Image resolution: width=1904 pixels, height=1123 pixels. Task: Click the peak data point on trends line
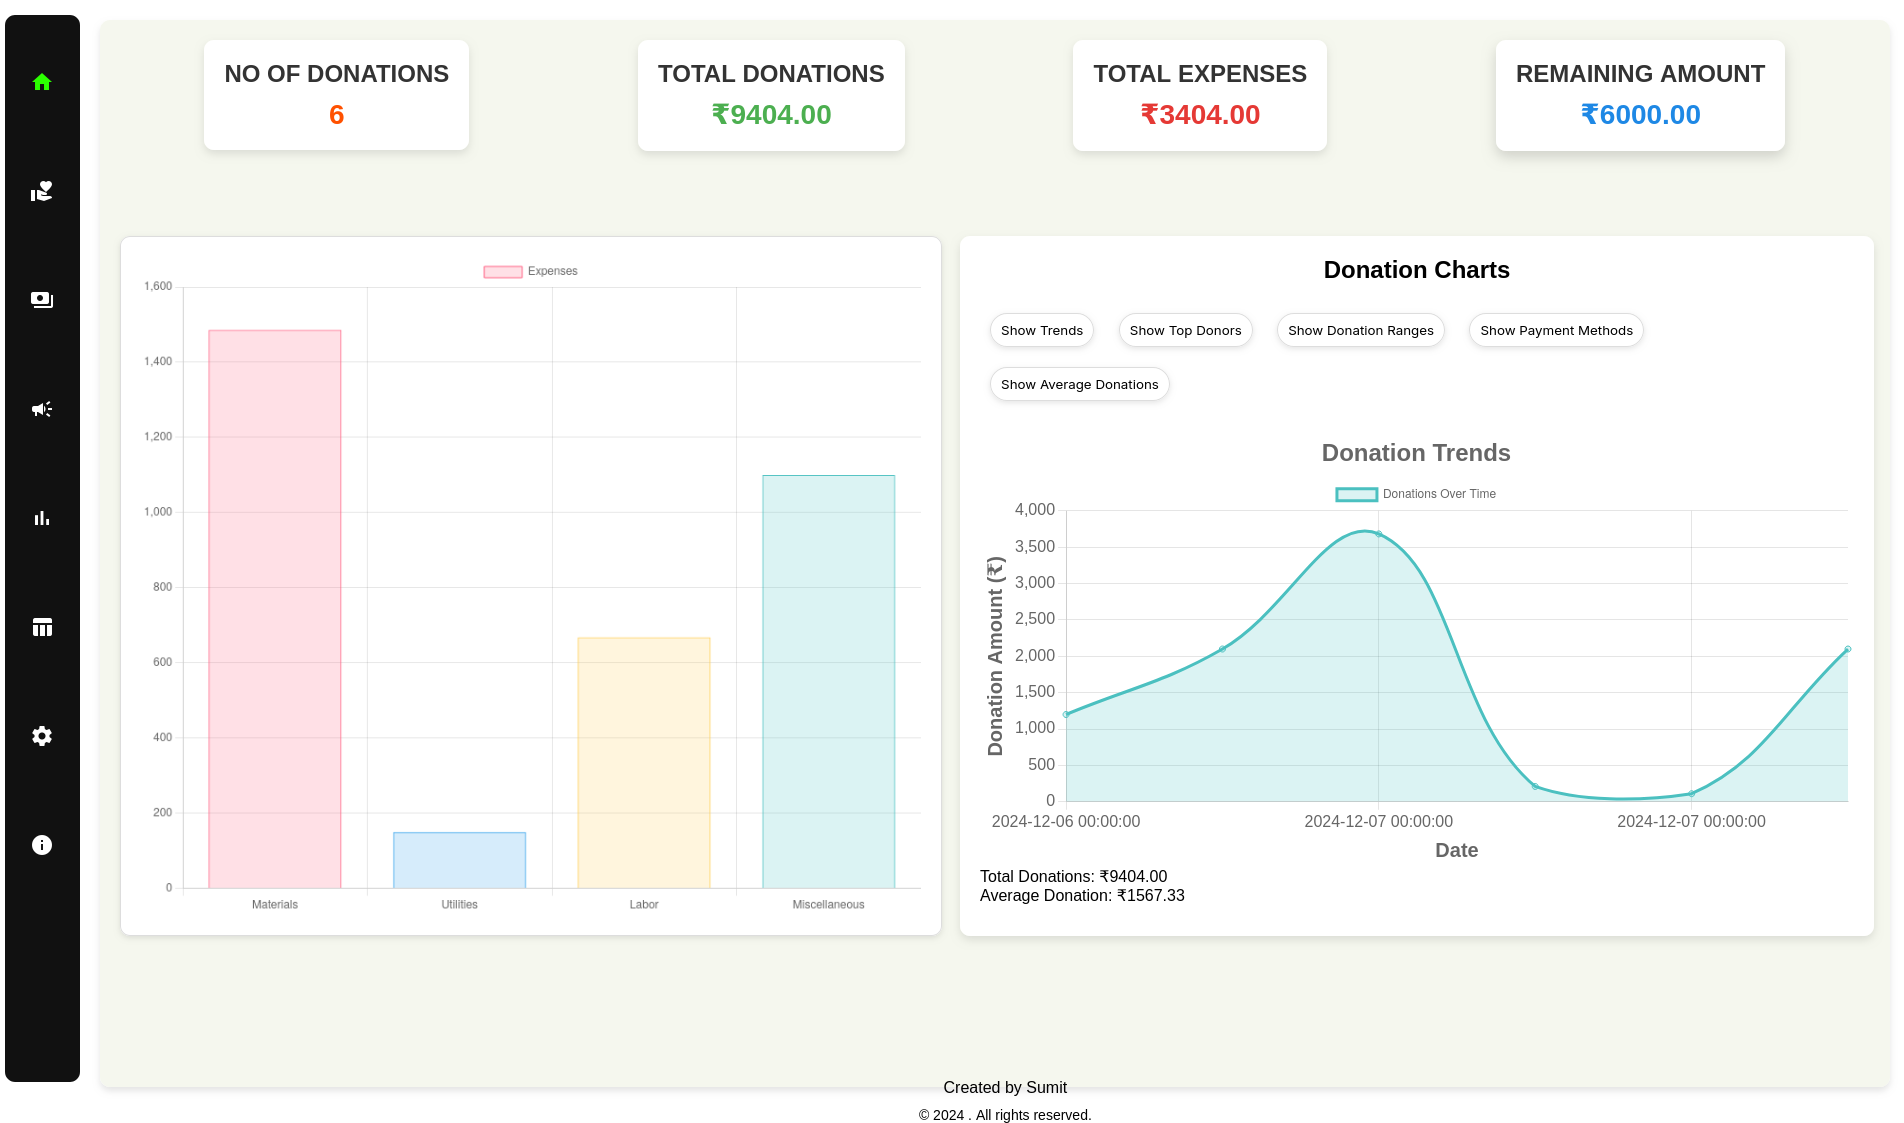tap(1378, 534)
